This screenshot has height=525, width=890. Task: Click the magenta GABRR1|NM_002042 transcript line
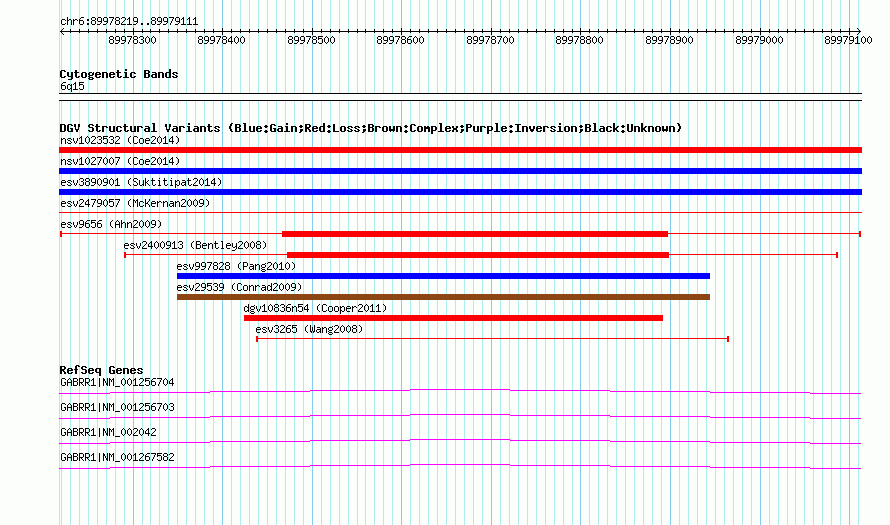[x=460, y=441]
